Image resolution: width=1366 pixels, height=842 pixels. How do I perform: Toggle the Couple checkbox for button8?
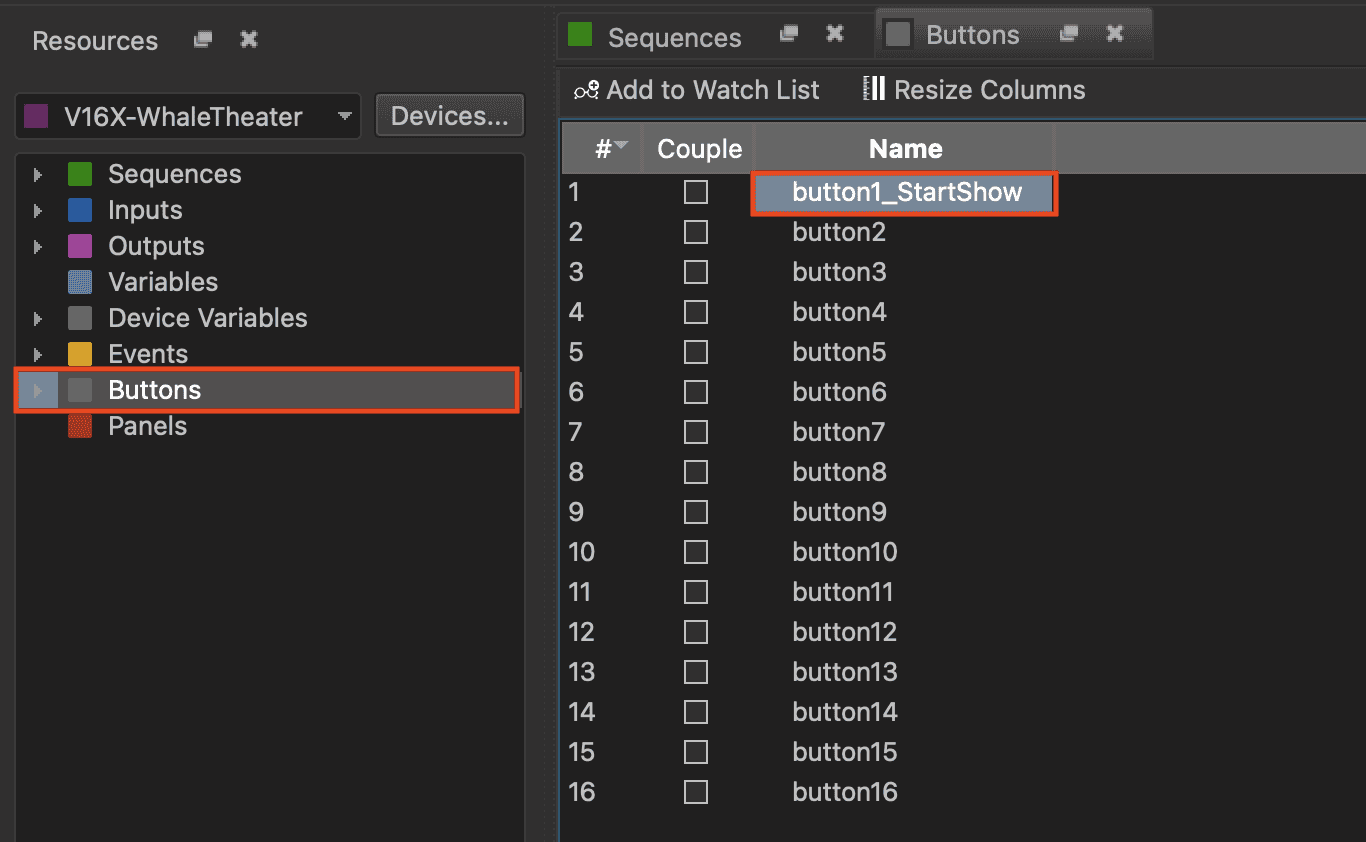696,472
